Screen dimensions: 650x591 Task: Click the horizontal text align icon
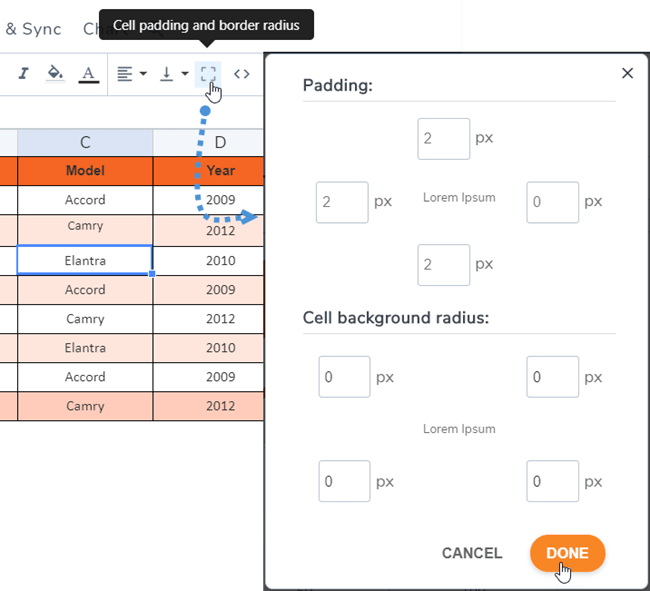pos(124,73)
